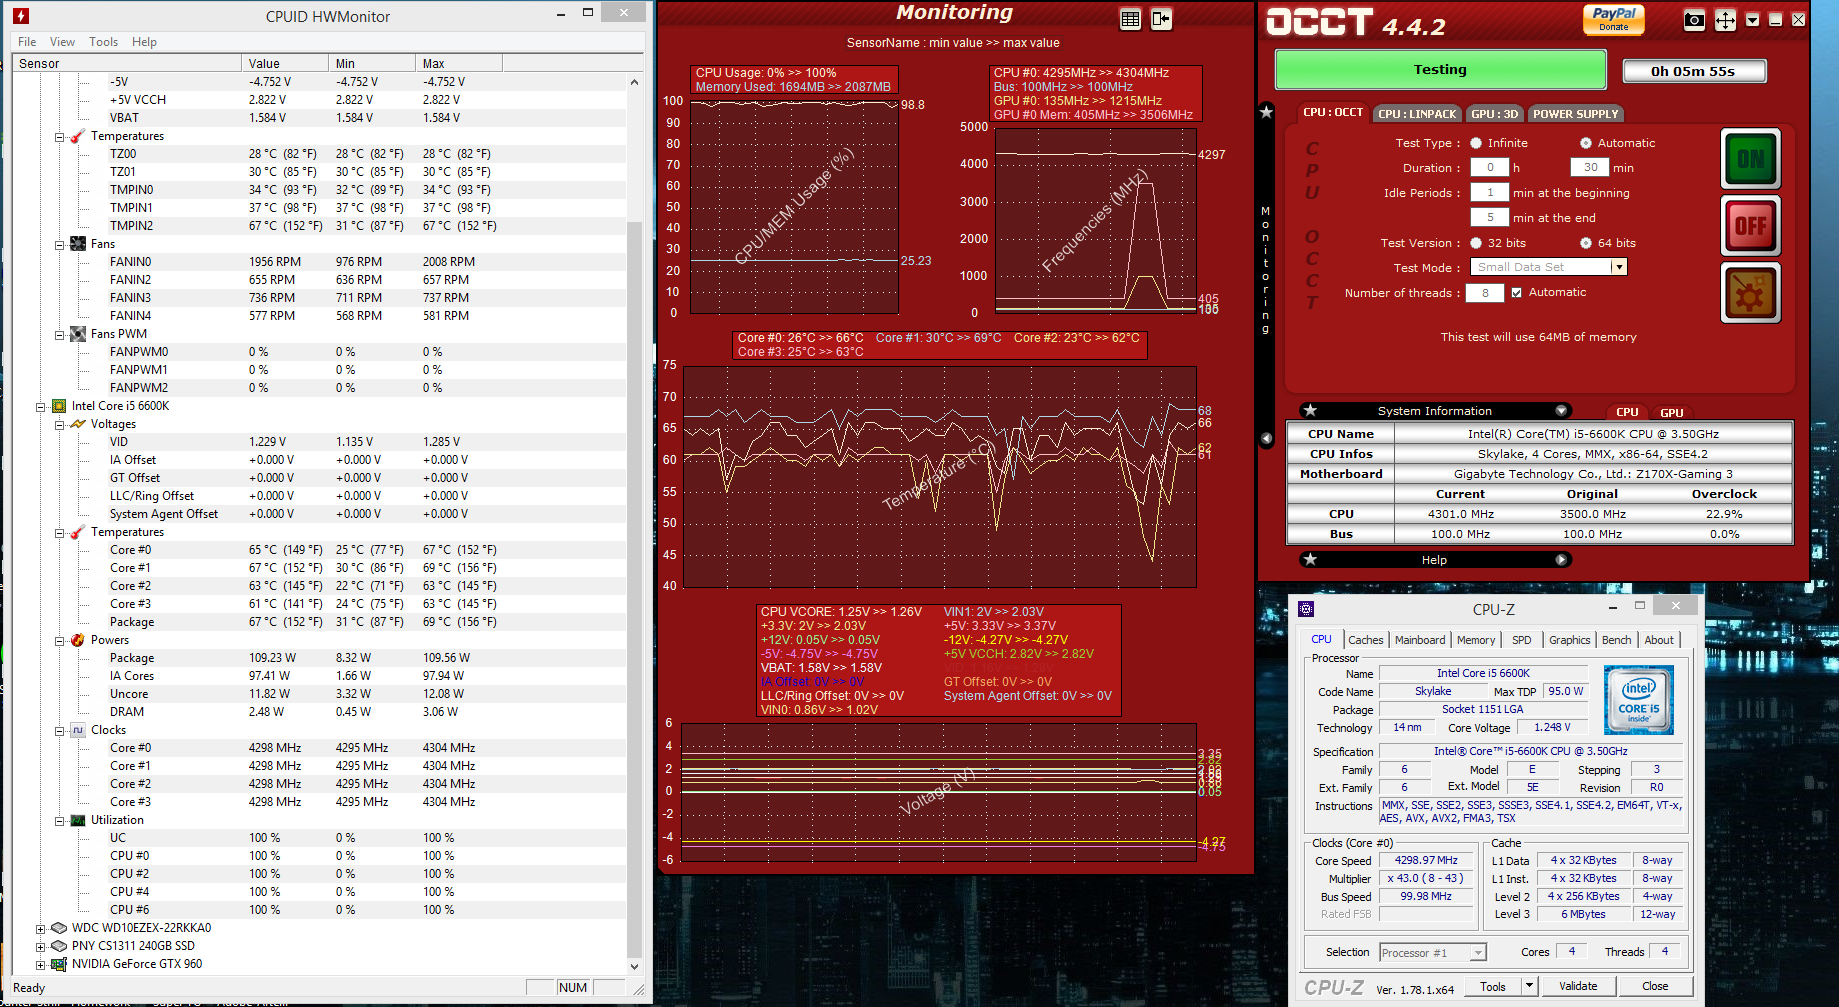Collapse the Powers node in HWMonitor

tap(60, 641)
